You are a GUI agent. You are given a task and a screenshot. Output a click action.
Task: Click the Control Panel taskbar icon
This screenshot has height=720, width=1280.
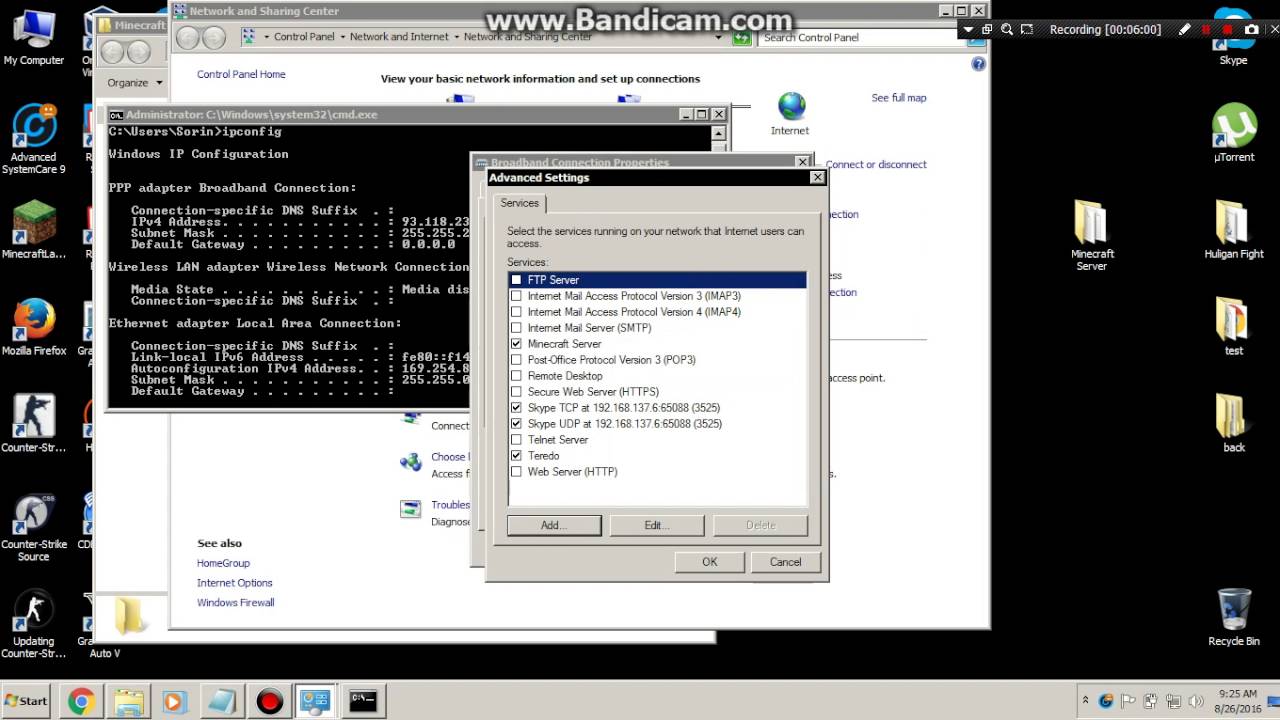(x=316, y=702)
